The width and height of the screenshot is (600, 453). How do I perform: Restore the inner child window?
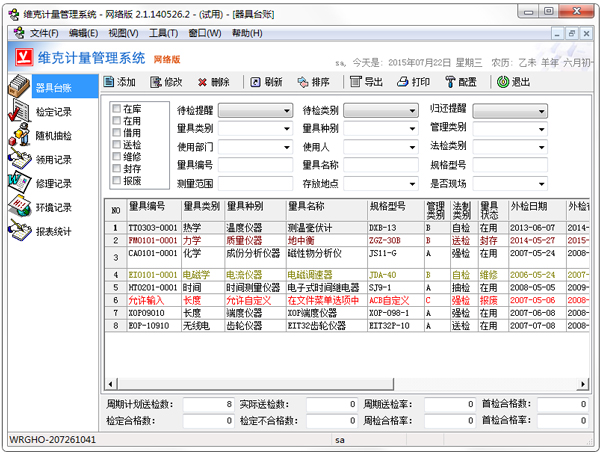coord(571,34)
